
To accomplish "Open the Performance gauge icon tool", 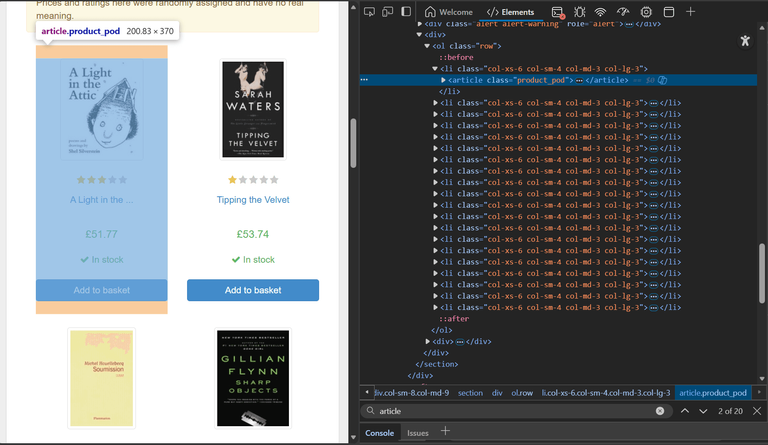I will (x=623, y=12).
